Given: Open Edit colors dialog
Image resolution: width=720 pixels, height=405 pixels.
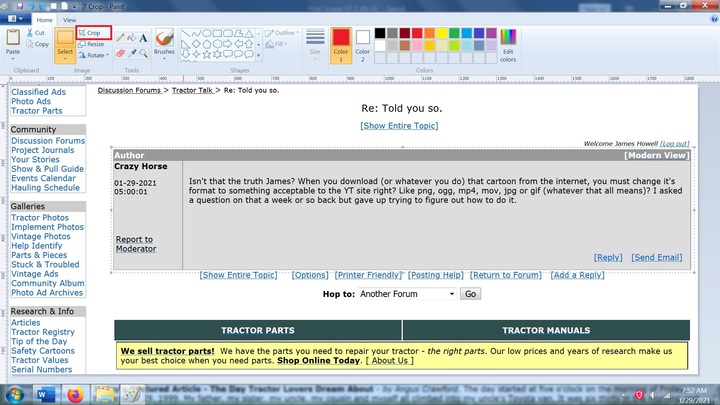Looking at the screenshot, I should (x=508, y=45).
